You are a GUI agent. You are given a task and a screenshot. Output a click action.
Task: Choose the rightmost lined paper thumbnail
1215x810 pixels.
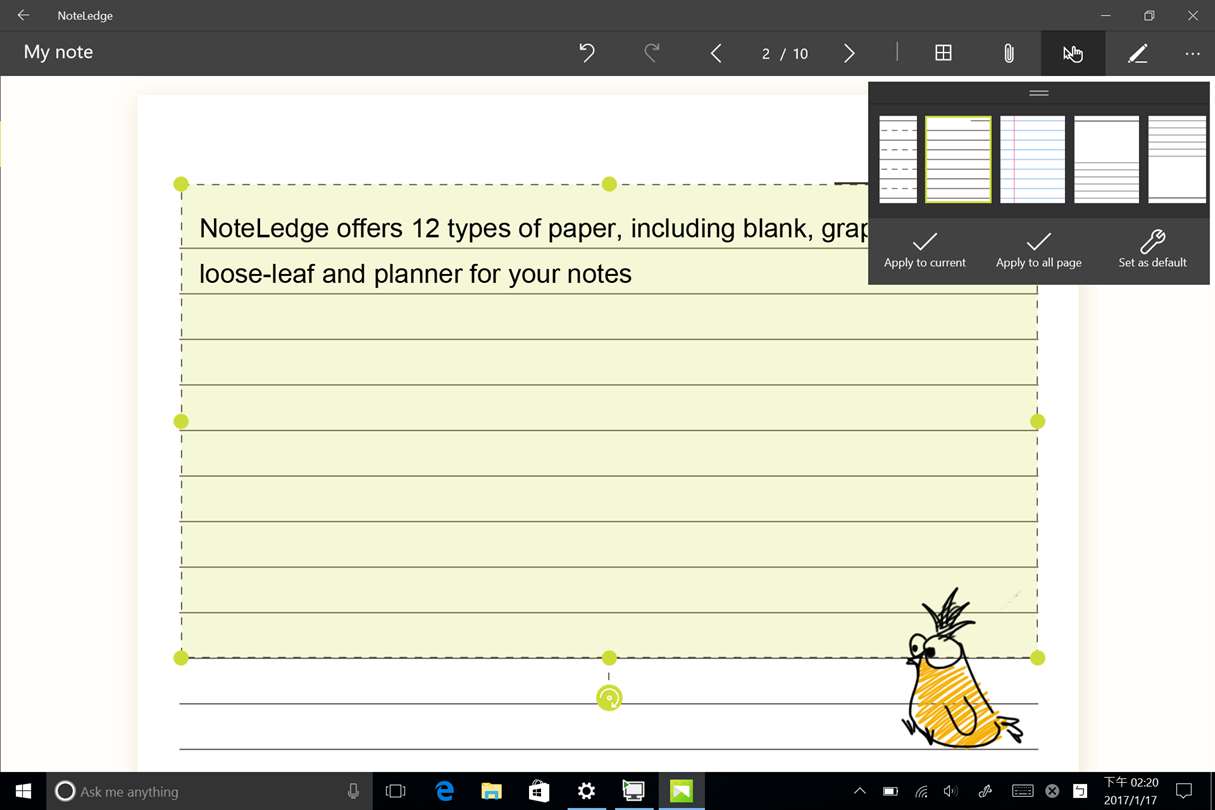(1177, 160)
